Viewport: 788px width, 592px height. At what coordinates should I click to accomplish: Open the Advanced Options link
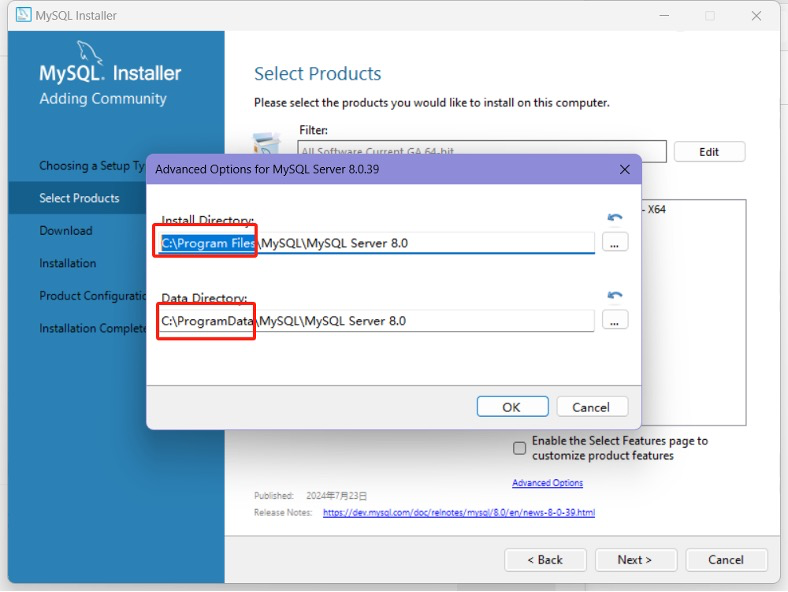(x=547, y=483)
